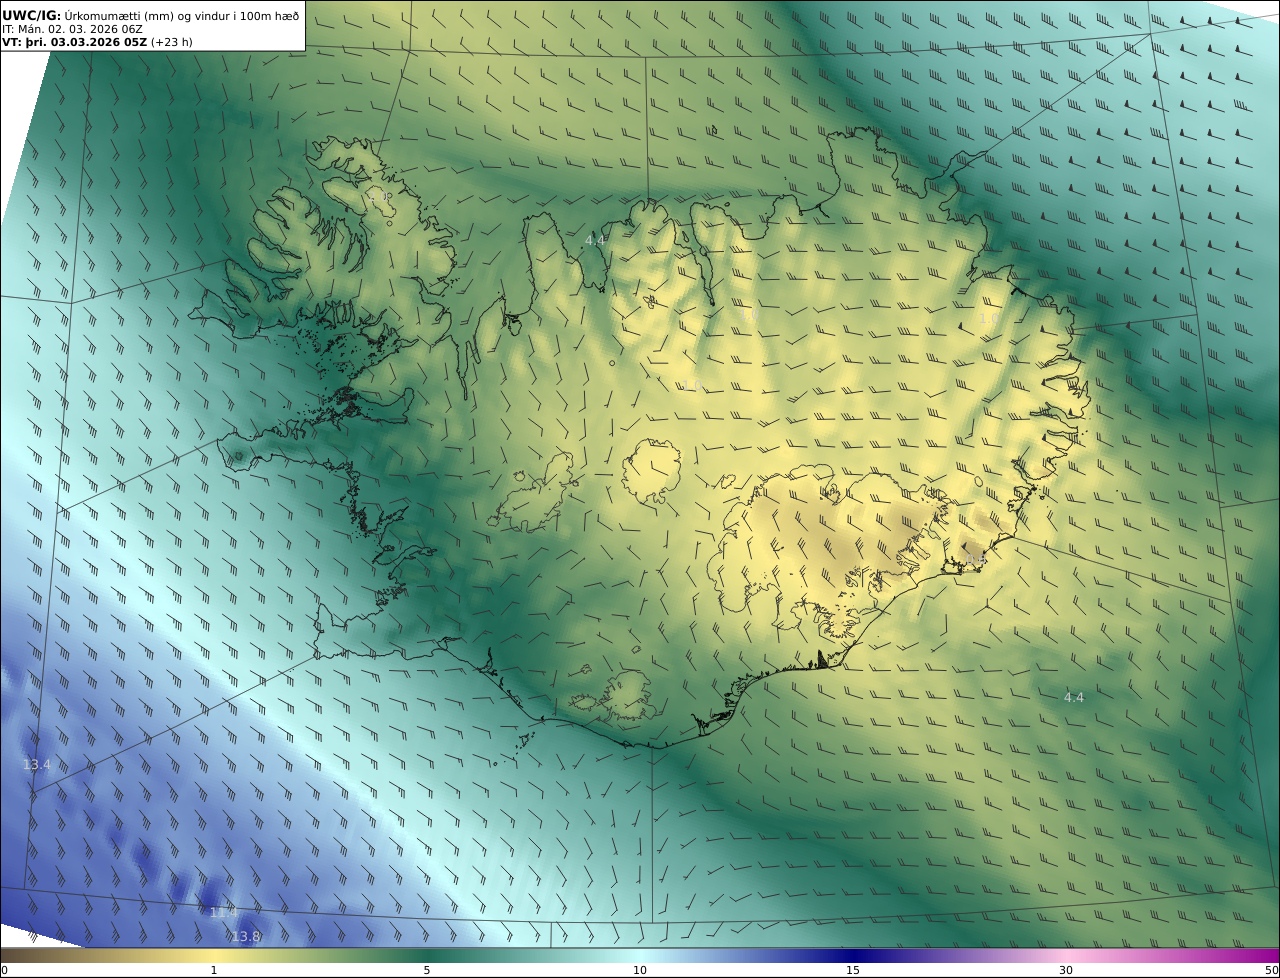Click the colorbar tick label "1"
This screenshot has width=1280, height=978.
(x=213, y=970)
